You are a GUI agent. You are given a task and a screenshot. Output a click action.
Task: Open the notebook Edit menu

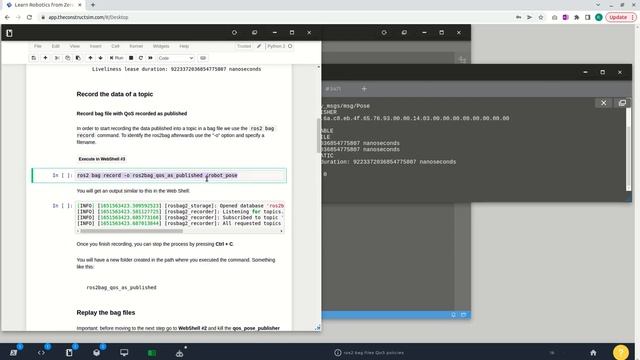click(x=56, y=46)
